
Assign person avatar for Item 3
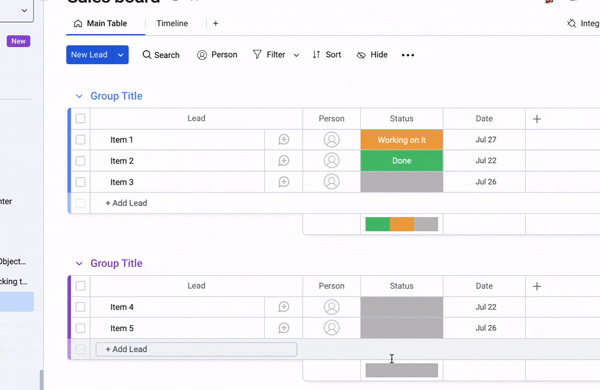332,181
